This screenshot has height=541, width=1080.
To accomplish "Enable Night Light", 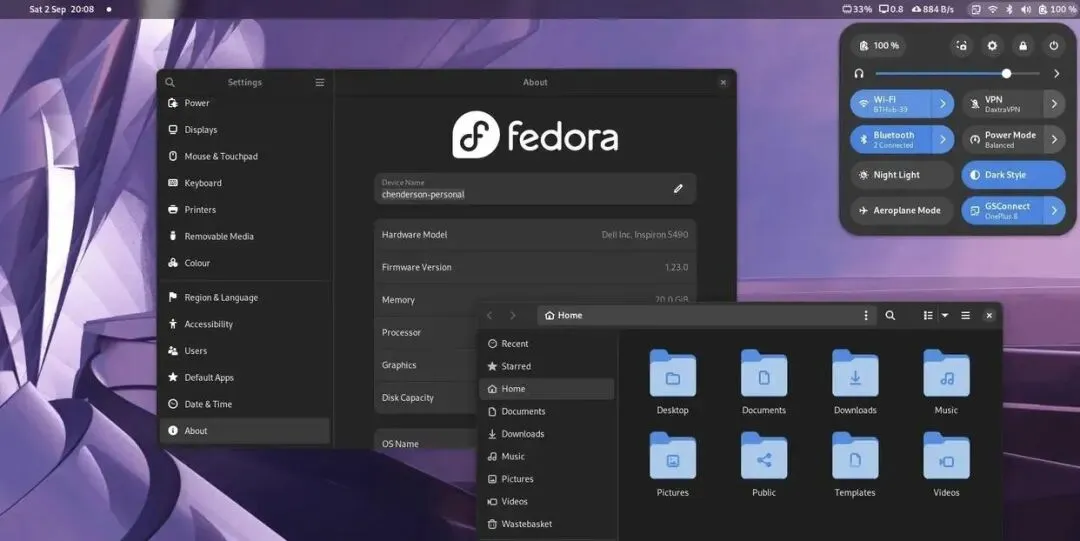I will pos(902,175).
